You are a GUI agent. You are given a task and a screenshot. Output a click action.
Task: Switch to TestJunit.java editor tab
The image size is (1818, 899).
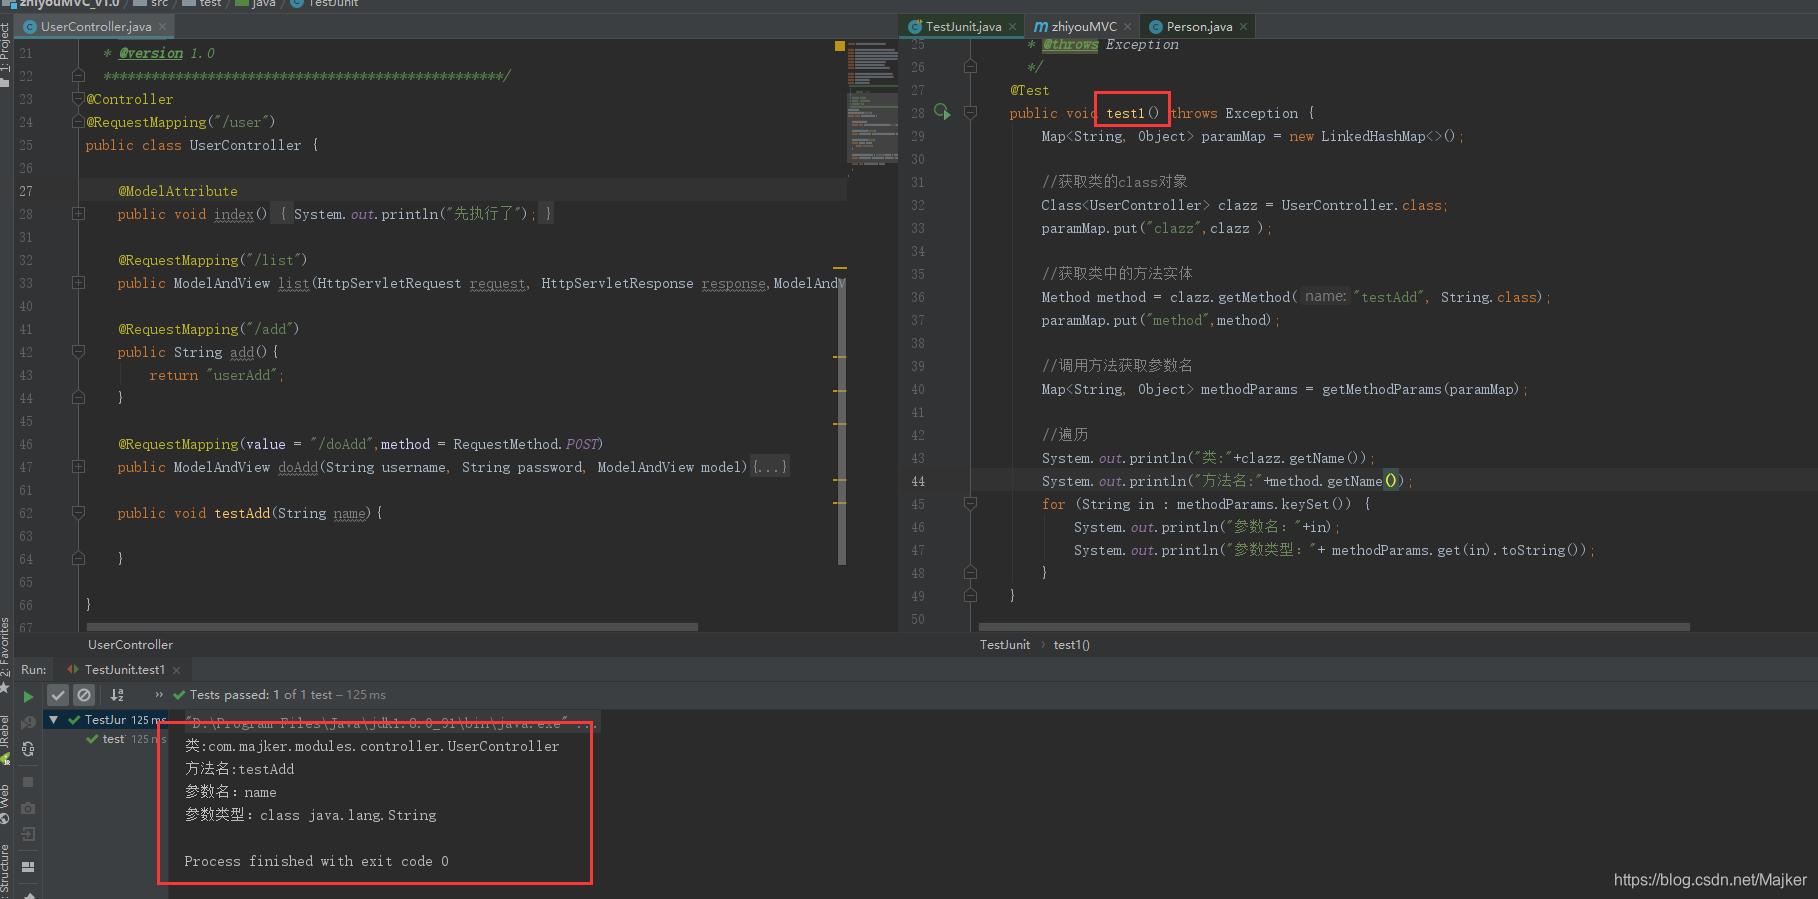click(963, 27)
